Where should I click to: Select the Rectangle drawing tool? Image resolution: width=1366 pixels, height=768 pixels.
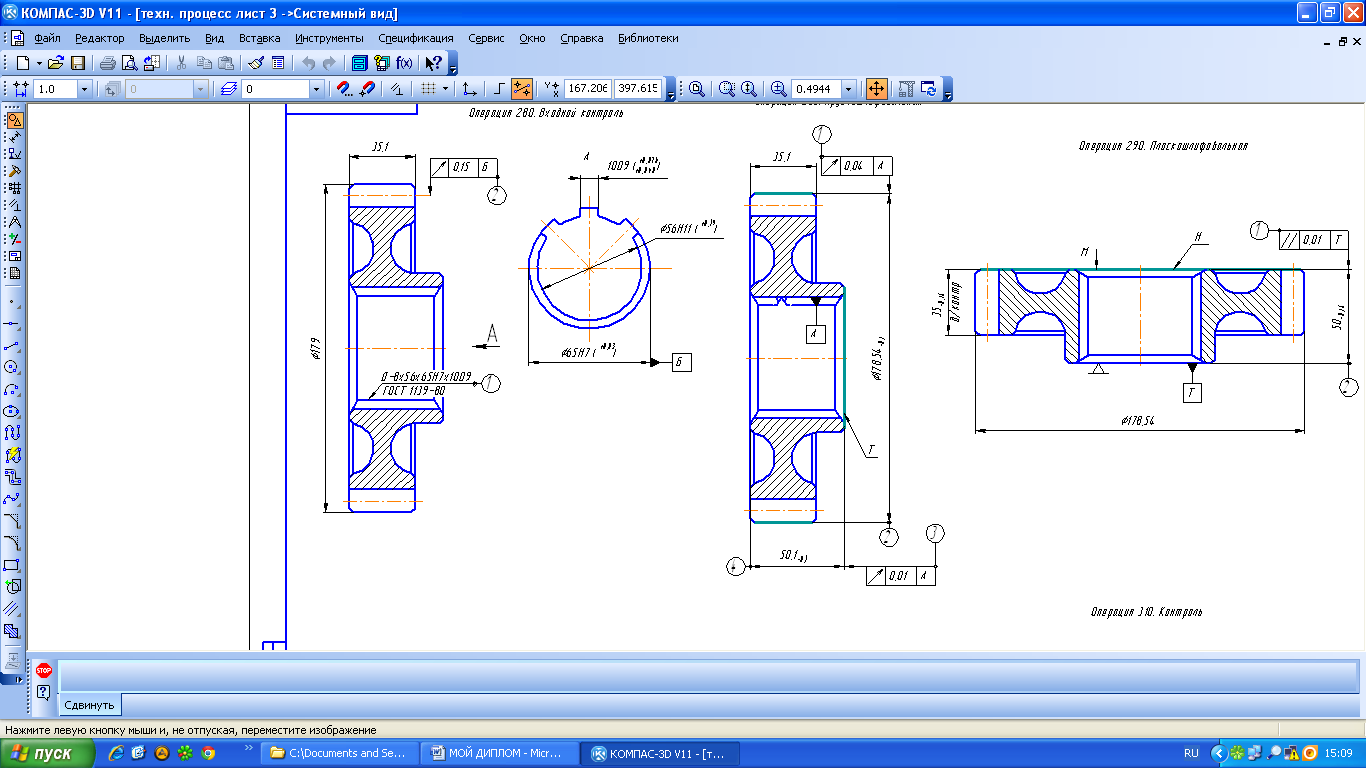(x=13, y=565)
